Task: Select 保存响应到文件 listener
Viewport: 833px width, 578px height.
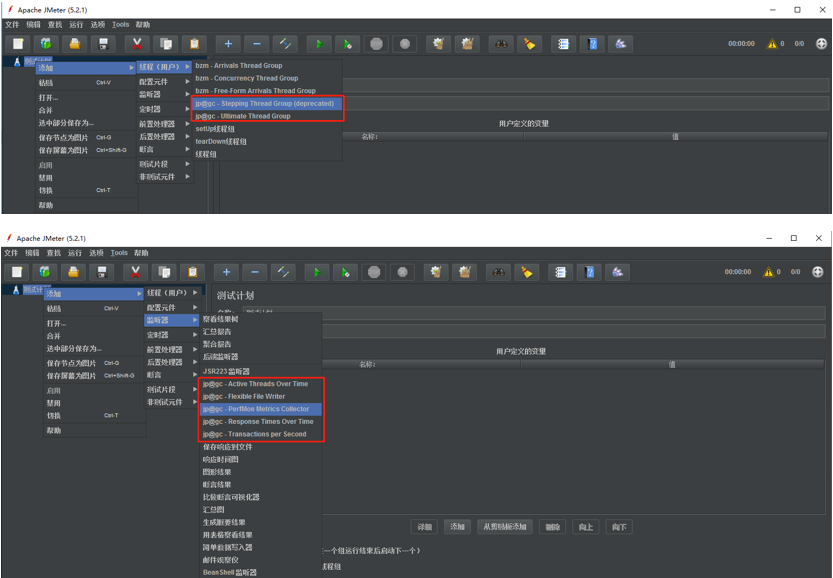Action: (261, 447)
